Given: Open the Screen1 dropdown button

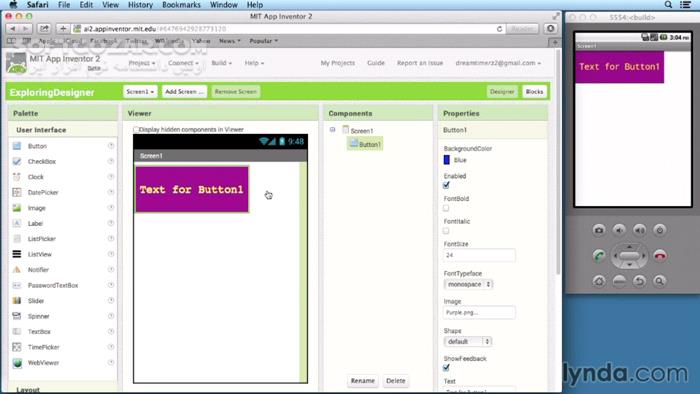Looking at the screenshot, I should point(140,91).
